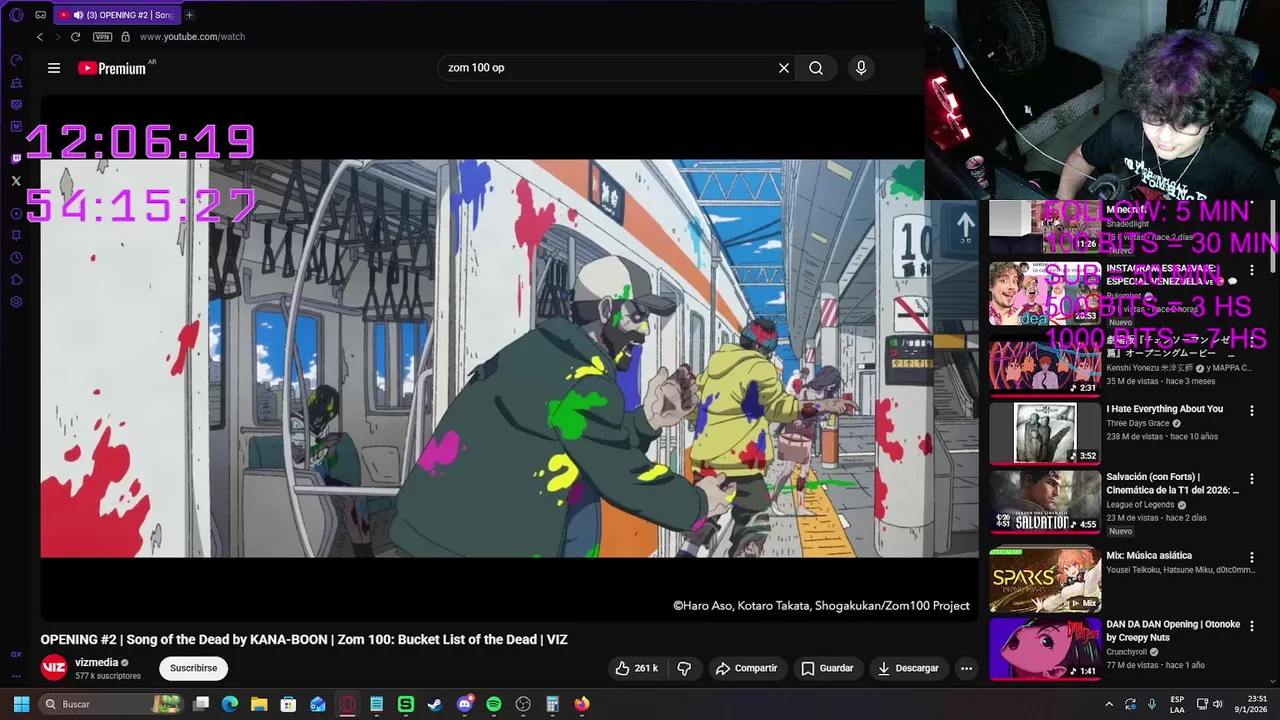Open DAN DA DAN Opening Otonoke video
The width and height of the screenshot is (1280, 720).
1173,631
